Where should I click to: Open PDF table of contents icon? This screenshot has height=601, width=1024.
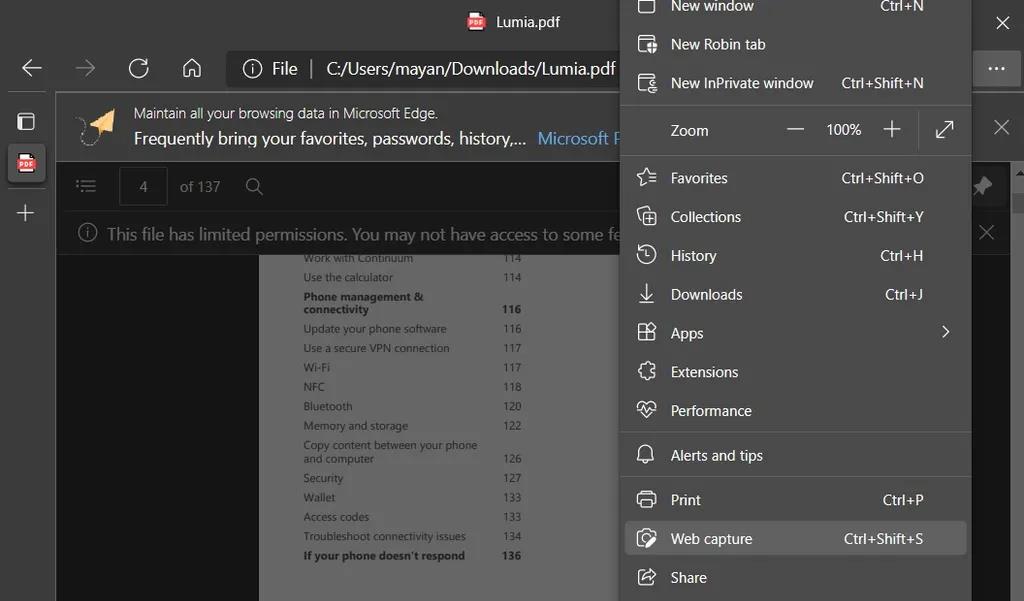pyautogui.click(x=86, y=186)
